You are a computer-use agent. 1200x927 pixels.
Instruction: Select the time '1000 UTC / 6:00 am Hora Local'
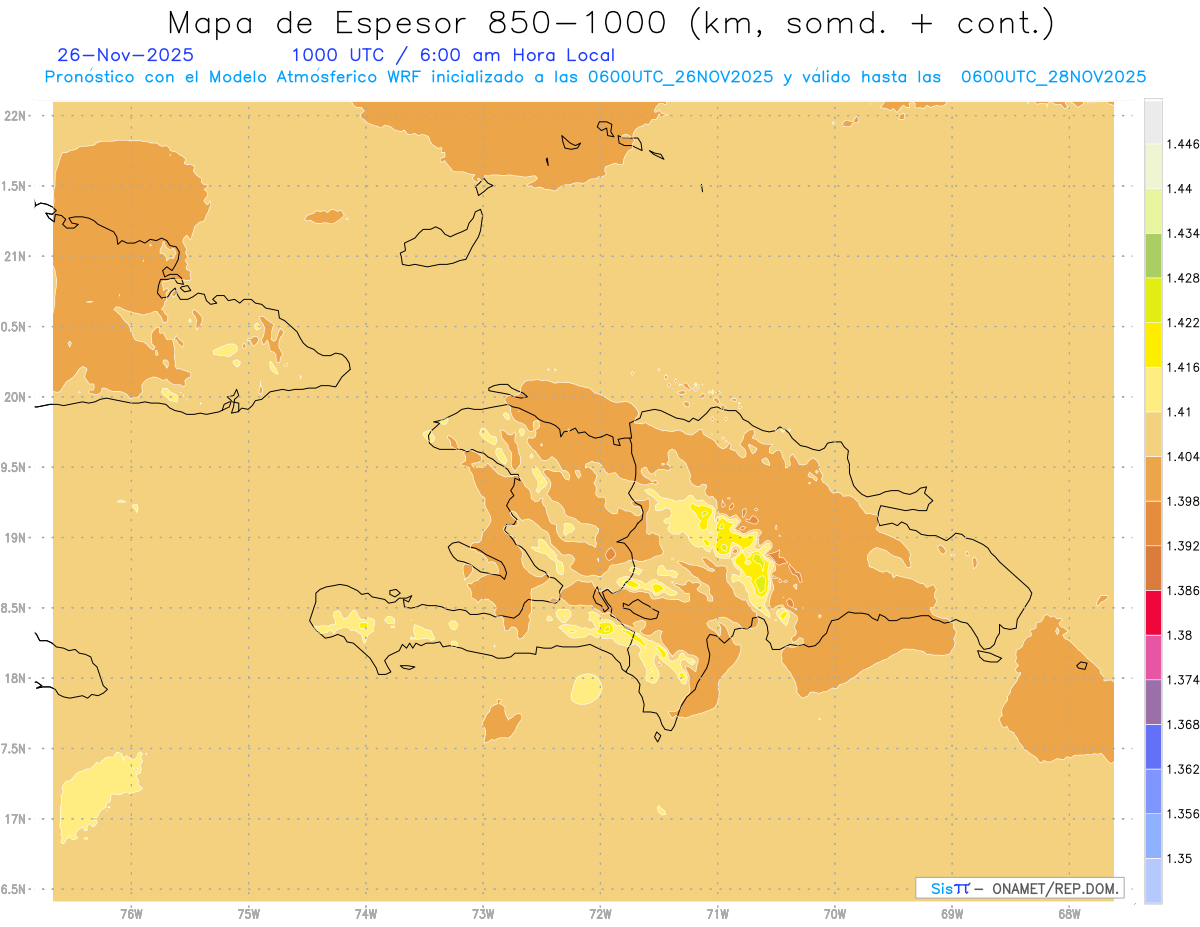click(x=453, y=55)
